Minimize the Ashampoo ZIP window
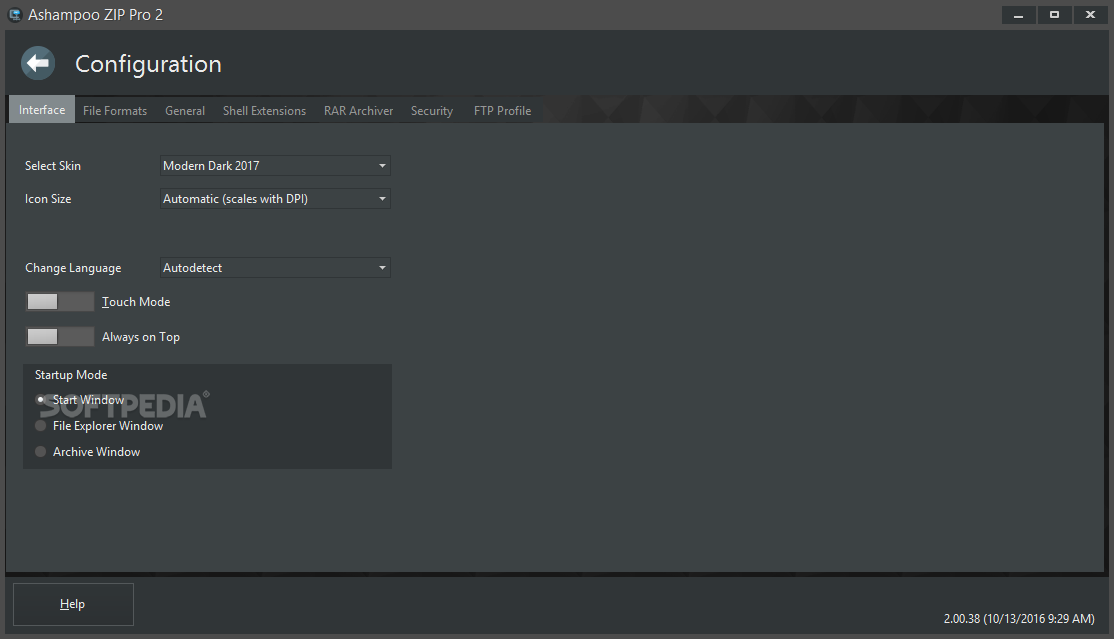 [1018, 14]
